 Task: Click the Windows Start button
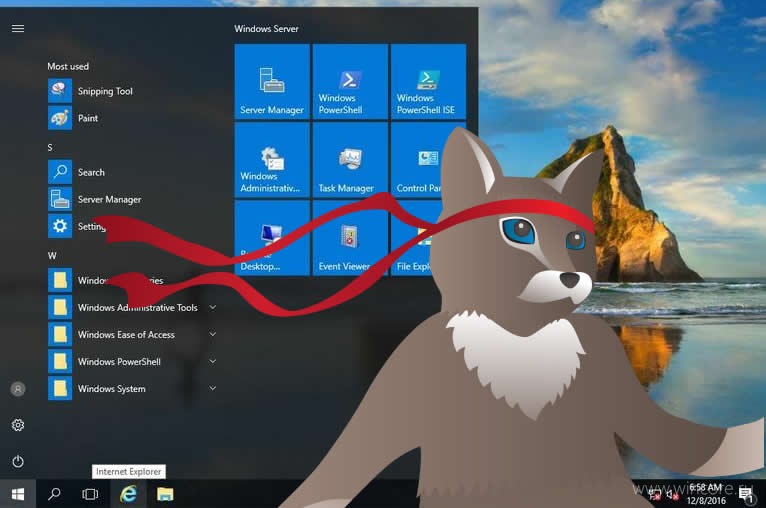click(x=18, y=494)
